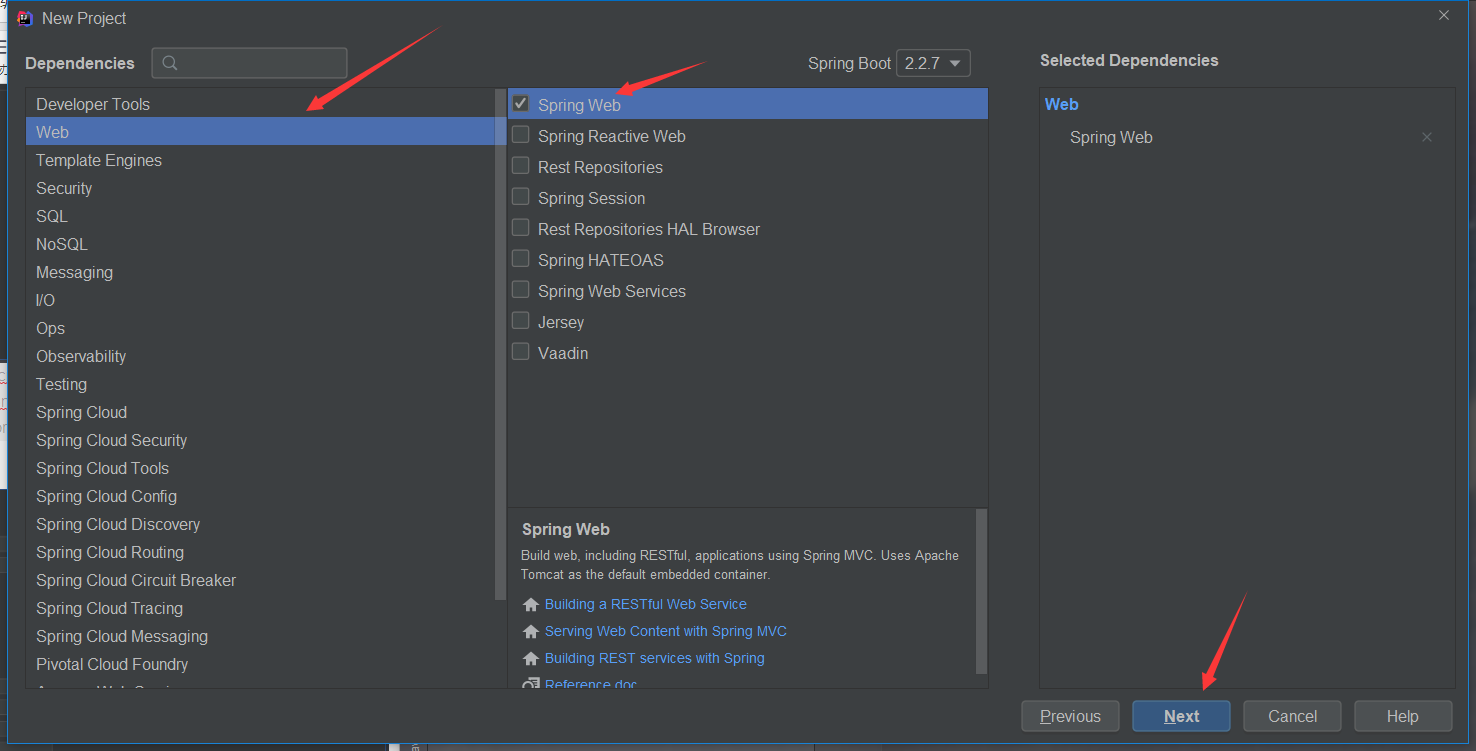The height and width of the screenshot is (751, 1476).
Task: Enable the Jersey checkbox
Action: pos(521,320)
